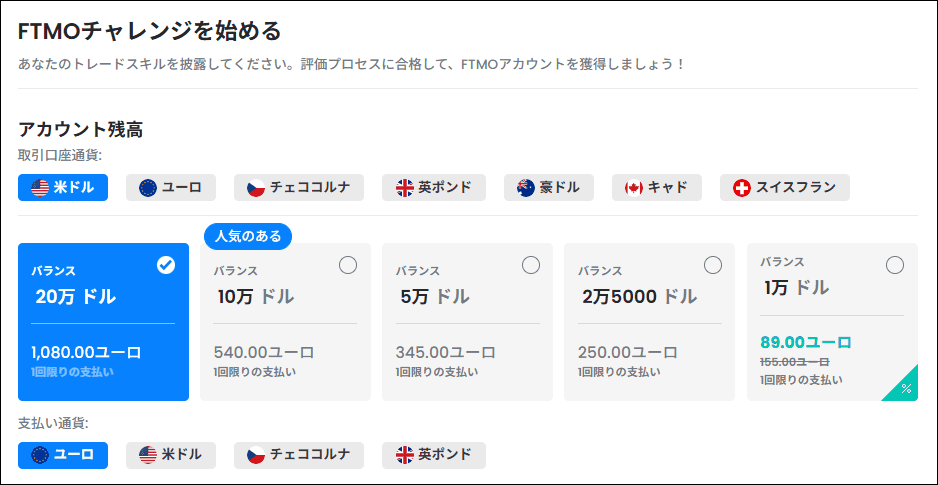Click the UK flag icon in trading account currency
Image resolution: width=938 pixels, height=485 pixels.
coord(404,188)
